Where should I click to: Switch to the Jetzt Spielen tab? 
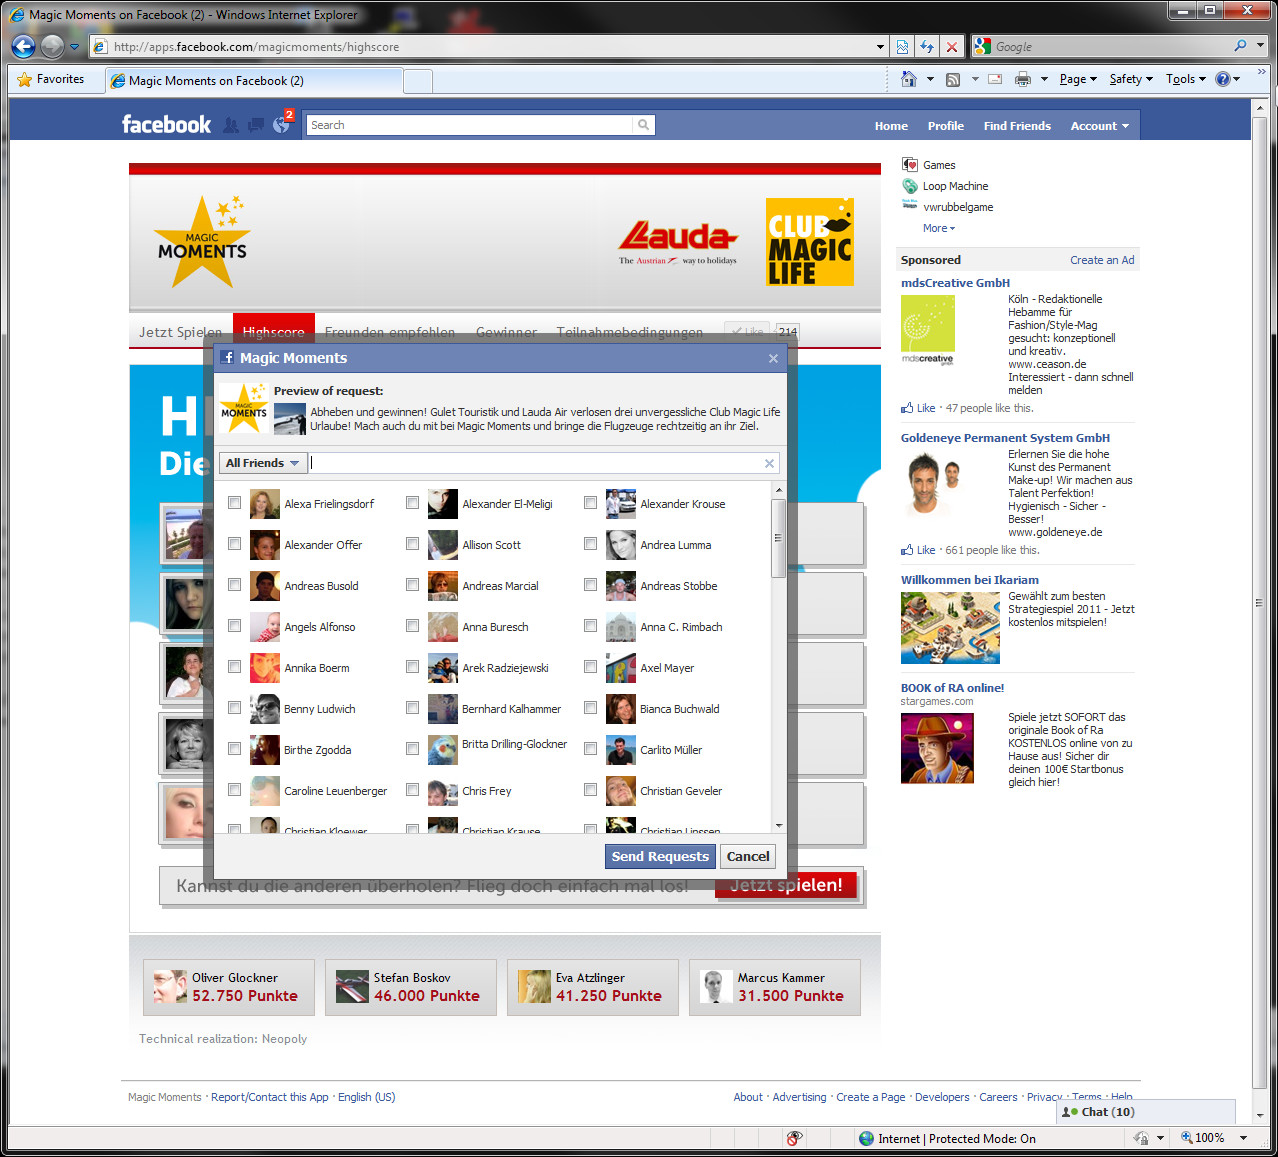pos(181,332)
